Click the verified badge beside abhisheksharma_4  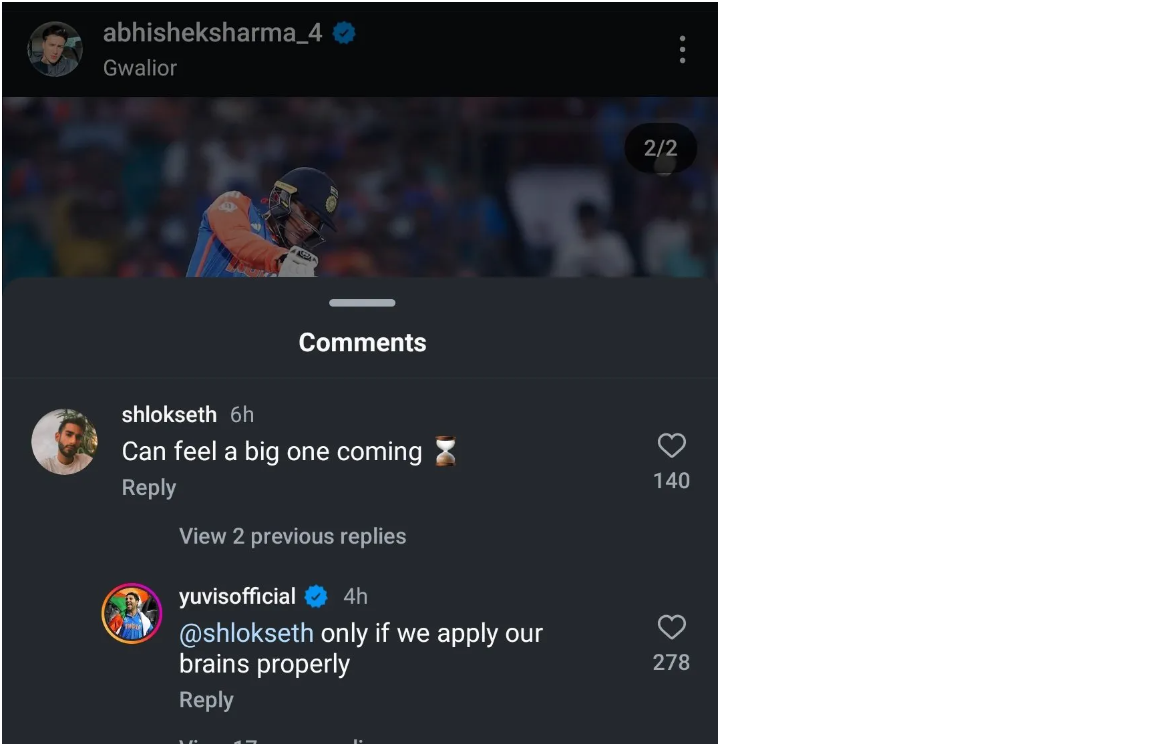coord(344,34)
